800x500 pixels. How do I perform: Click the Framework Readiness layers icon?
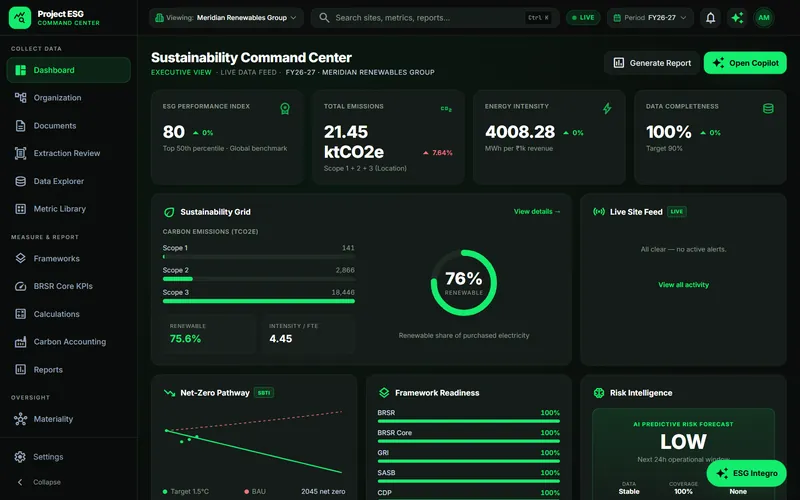(x=384, y=393)
